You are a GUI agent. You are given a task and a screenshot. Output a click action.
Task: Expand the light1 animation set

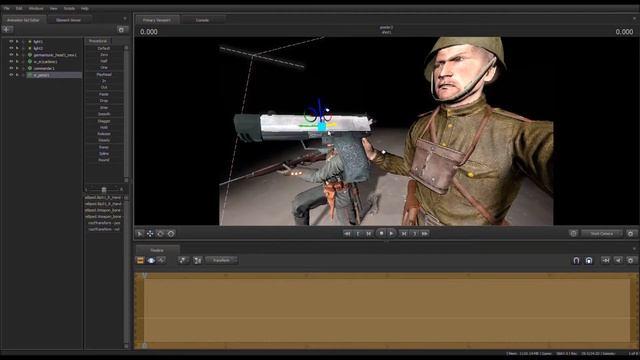click(x=23, y=42)
